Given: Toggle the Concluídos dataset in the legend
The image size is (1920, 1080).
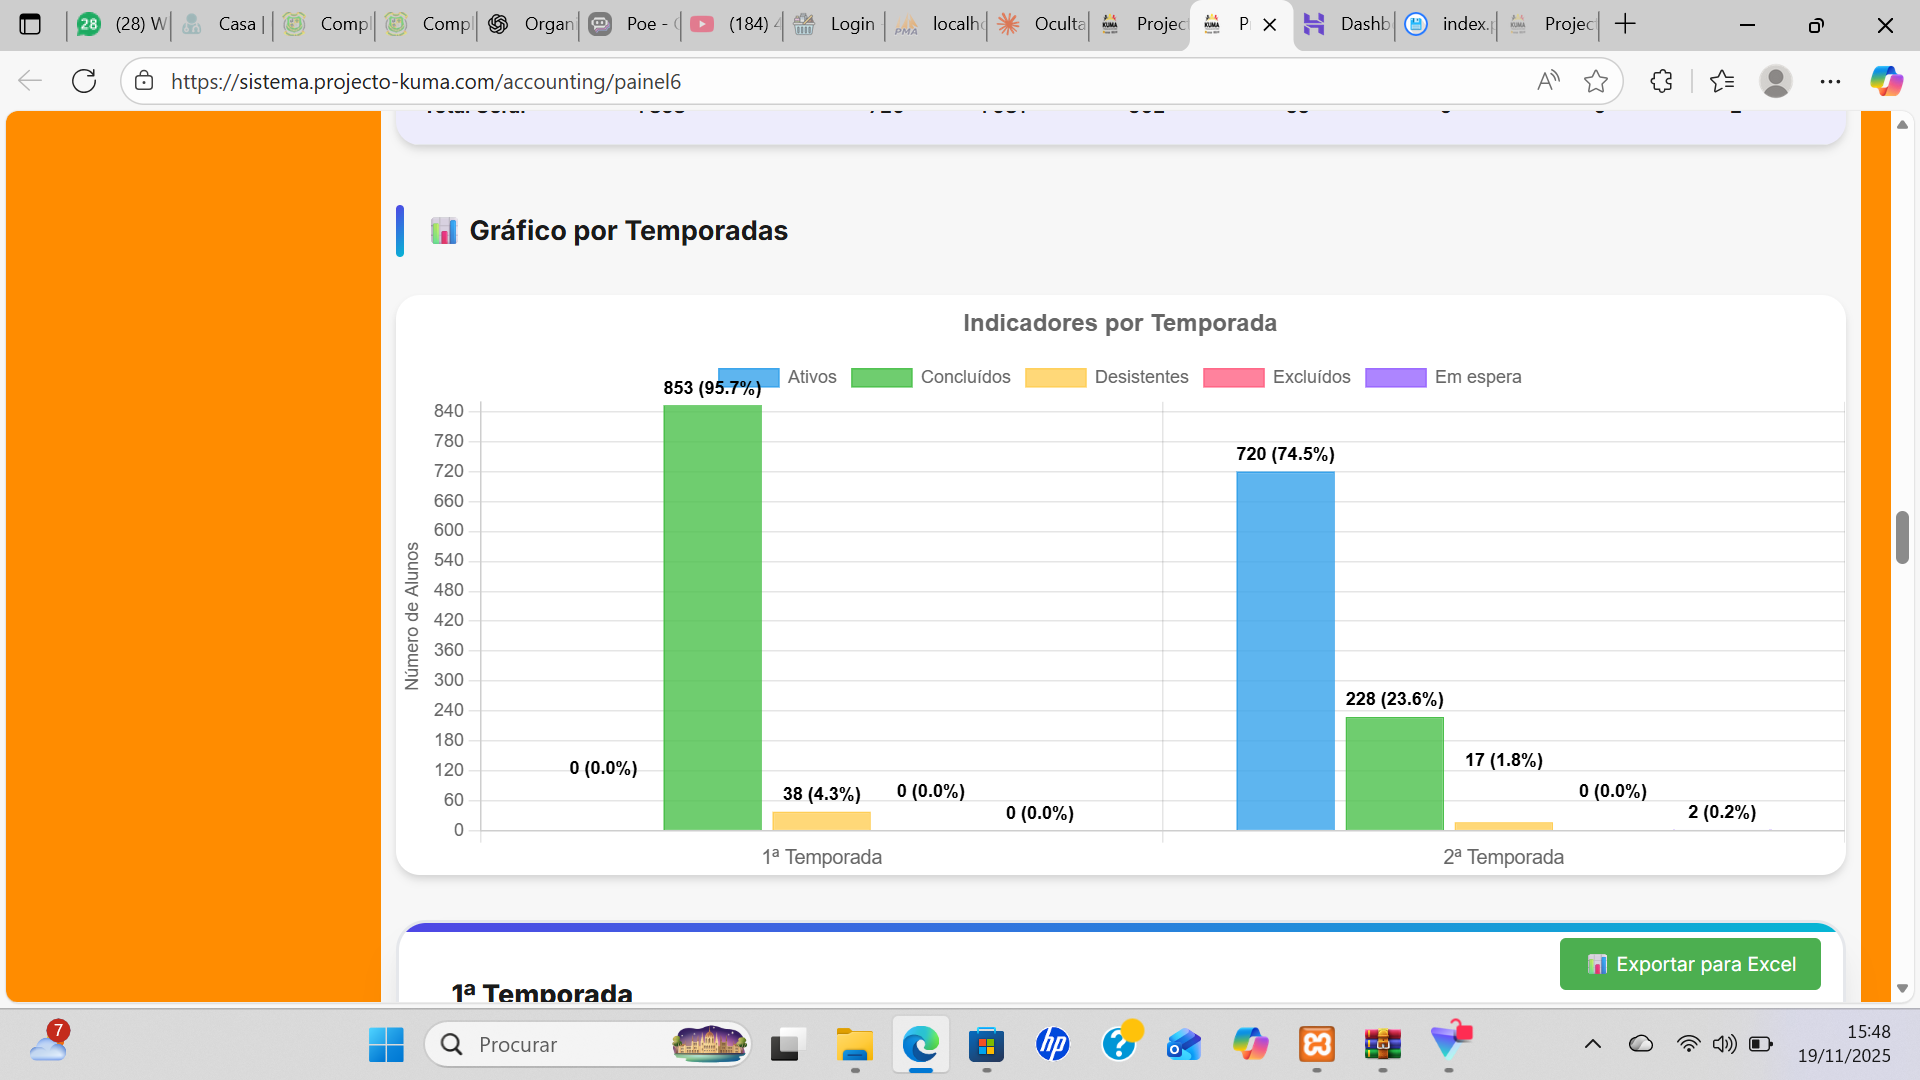Looking at the screenshot, I should point(965,377).
